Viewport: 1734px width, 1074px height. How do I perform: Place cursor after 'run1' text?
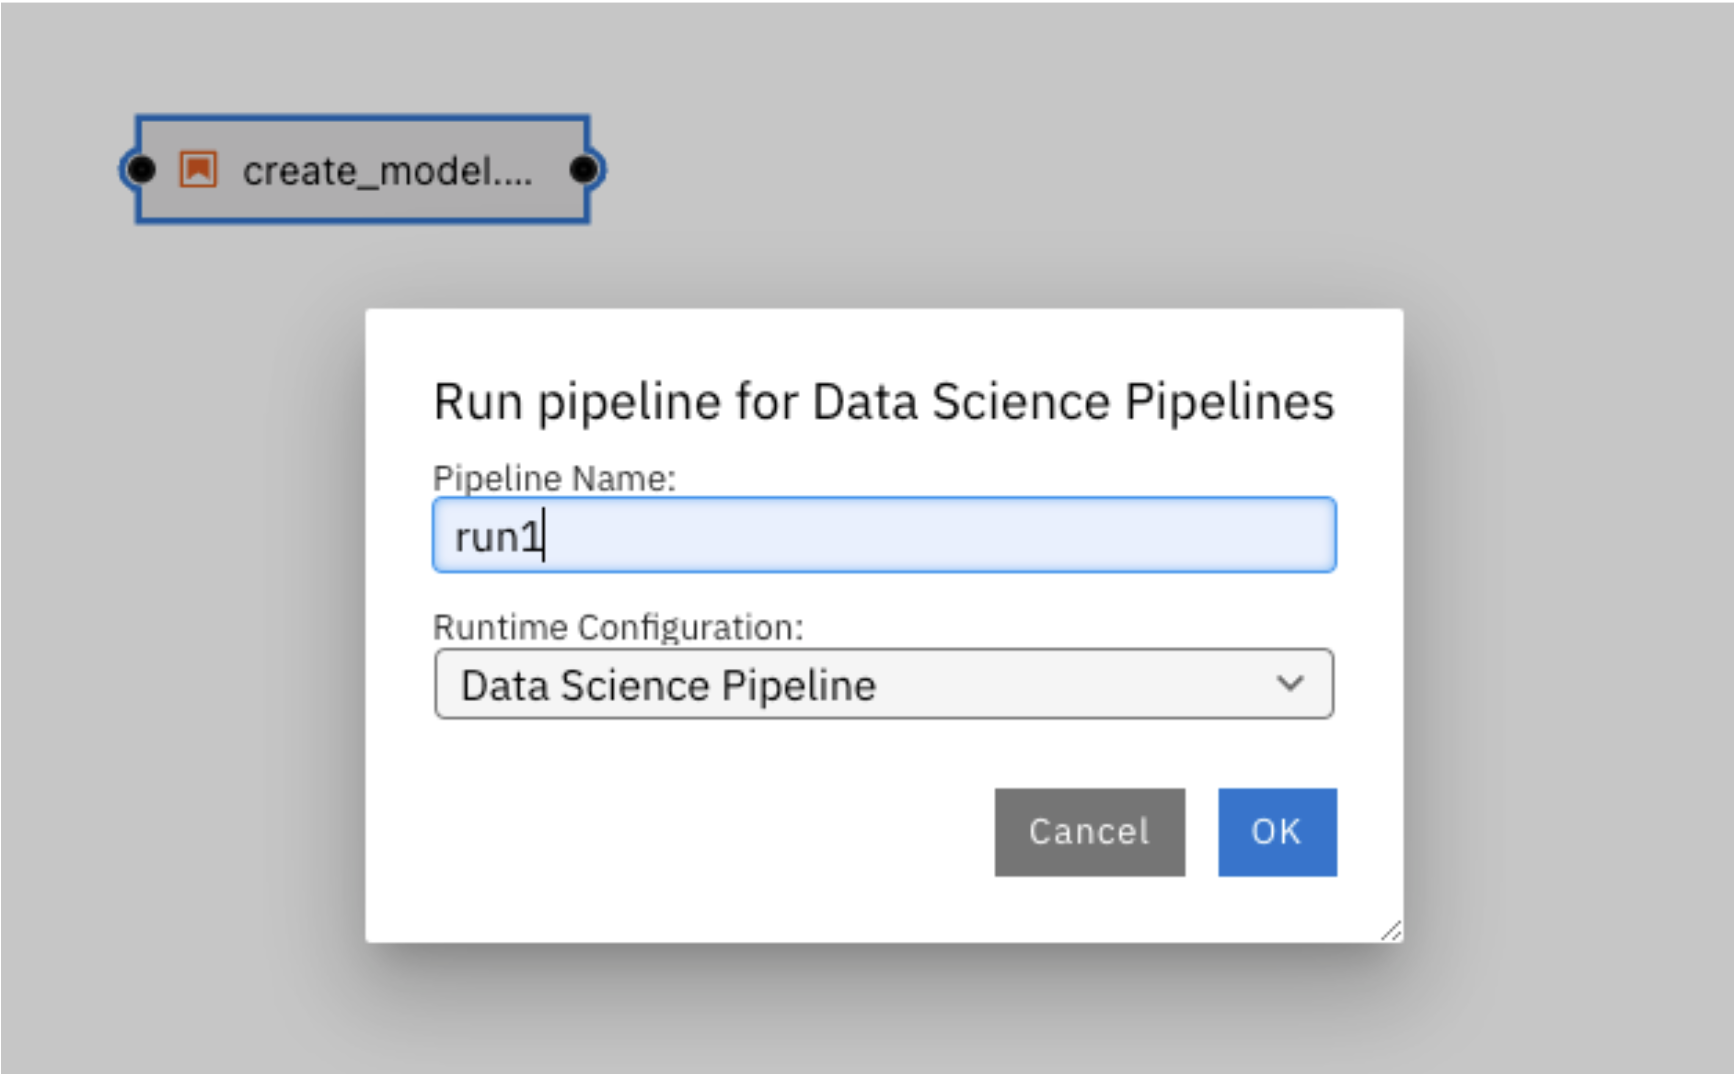click(545, 537)
